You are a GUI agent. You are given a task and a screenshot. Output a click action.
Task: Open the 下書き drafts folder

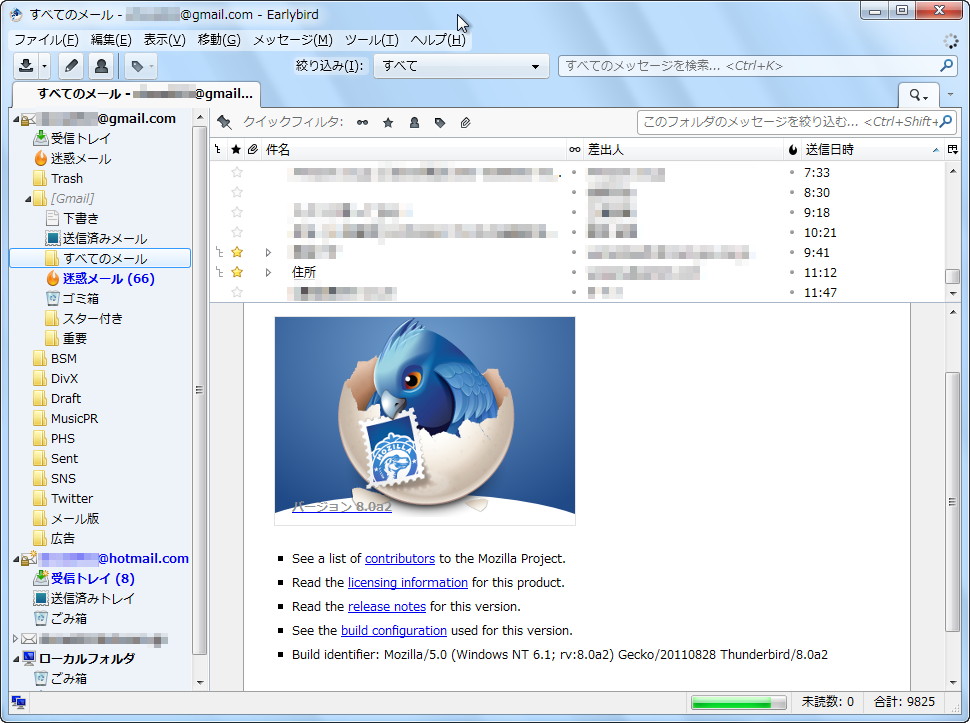click(80, 218)
